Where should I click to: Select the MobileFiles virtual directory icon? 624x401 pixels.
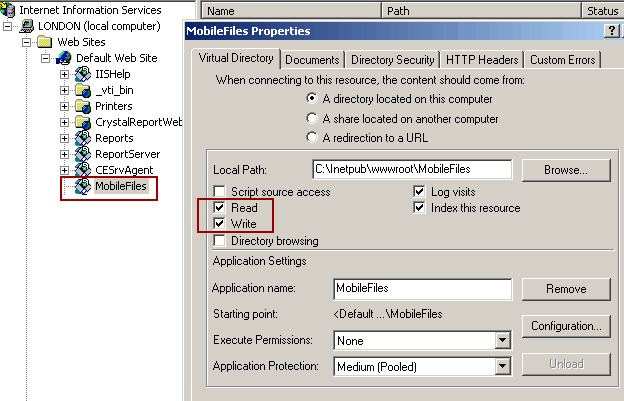click(x=82, y=186)
